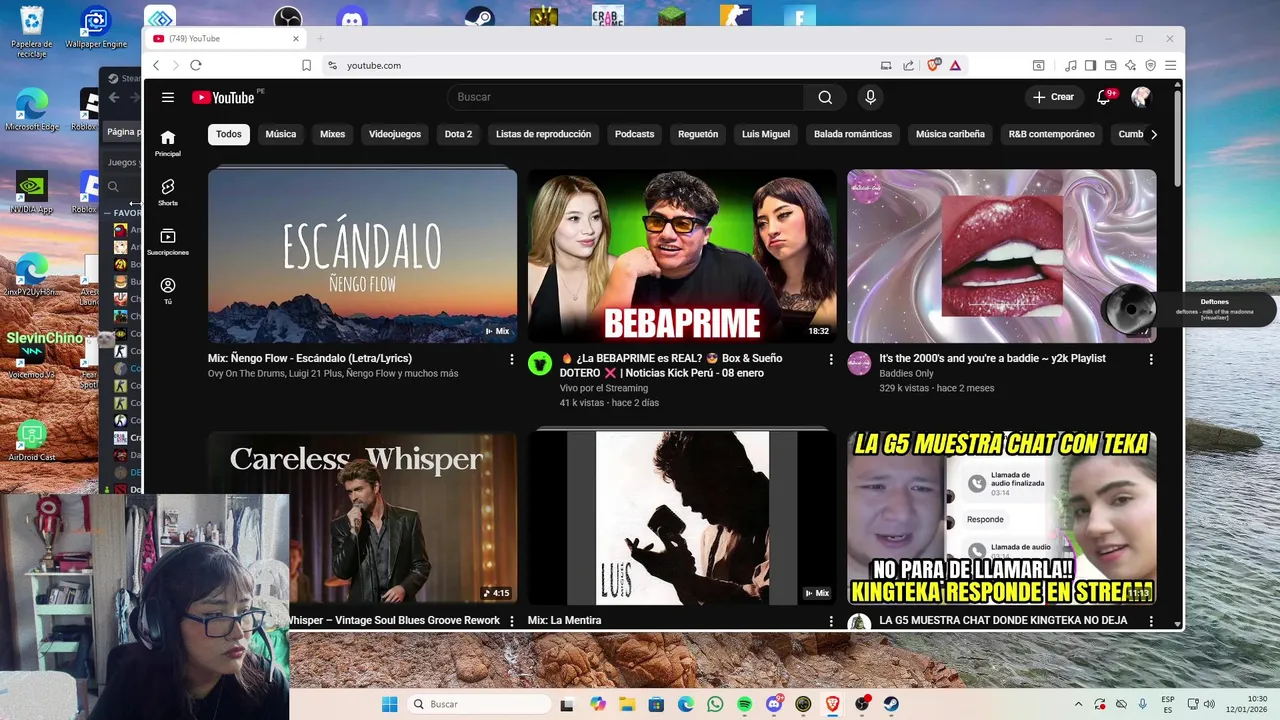This screenshot has height=720, width=1280.
Task: Open options menu for BEBAPRIME video
Action: [x=831, y=359]
